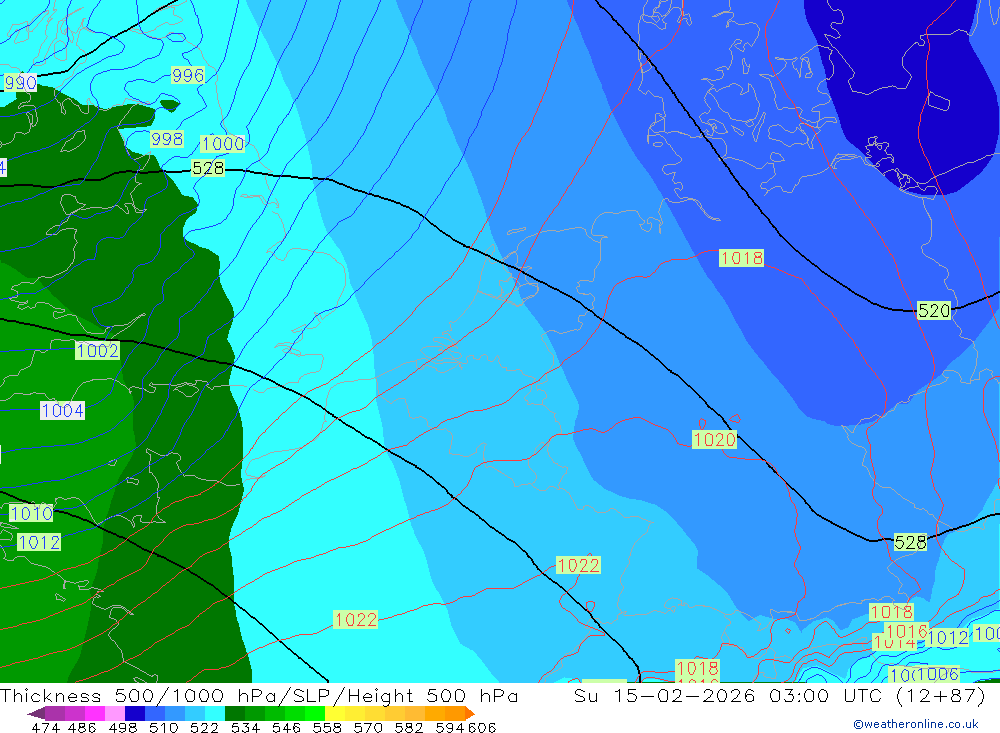Click the legend scale value 546
Screen dimensions: 1000x733
point(286,728)
